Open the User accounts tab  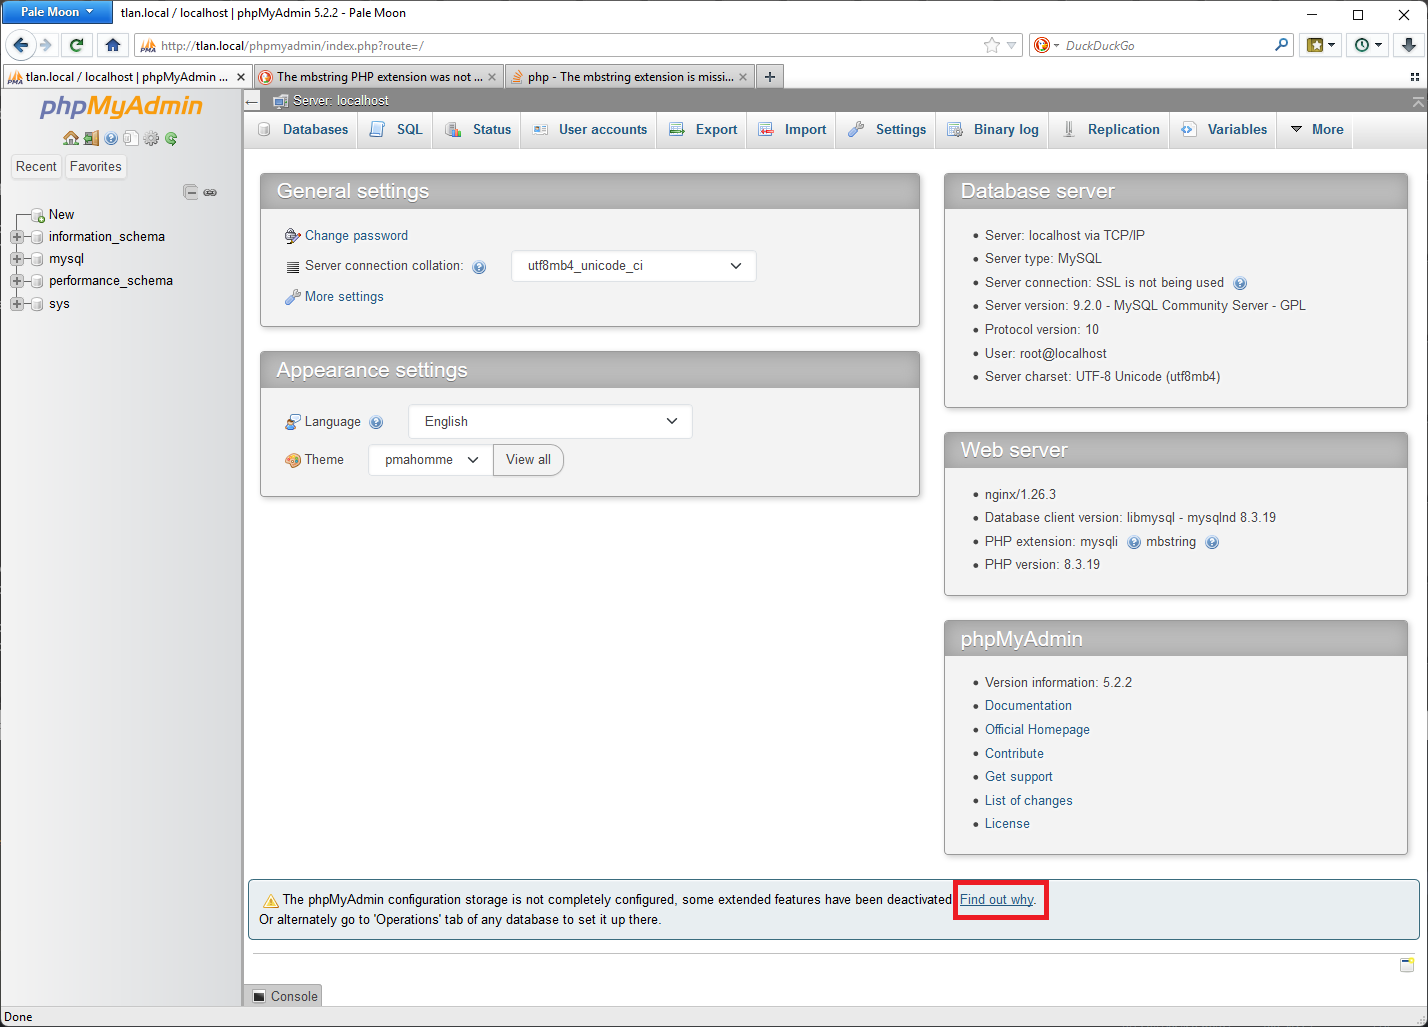[590, 130]
